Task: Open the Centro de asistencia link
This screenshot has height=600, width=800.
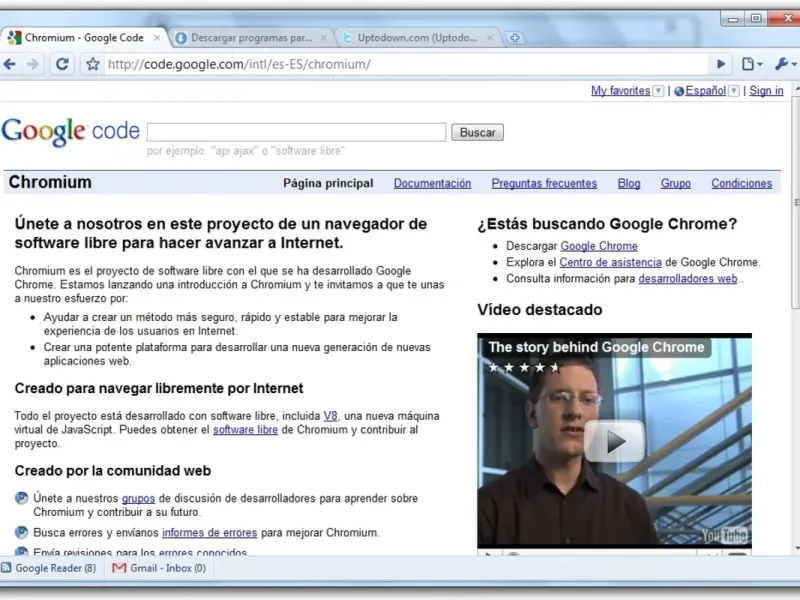Action: click(x=610, y=262)
